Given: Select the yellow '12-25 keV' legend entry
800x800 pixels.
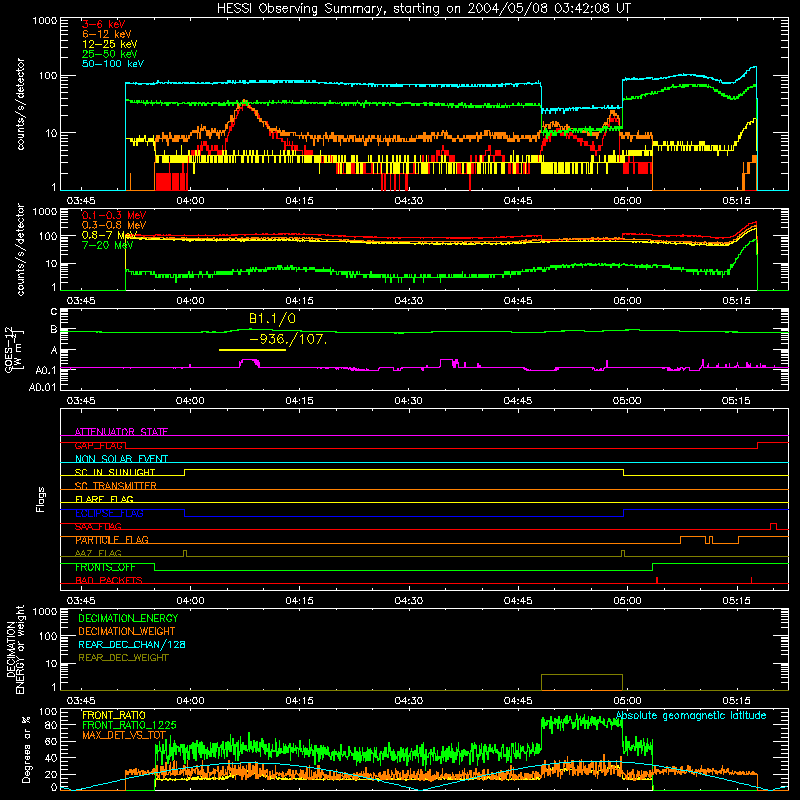Looking at the screenshot, I should (110, 44).
